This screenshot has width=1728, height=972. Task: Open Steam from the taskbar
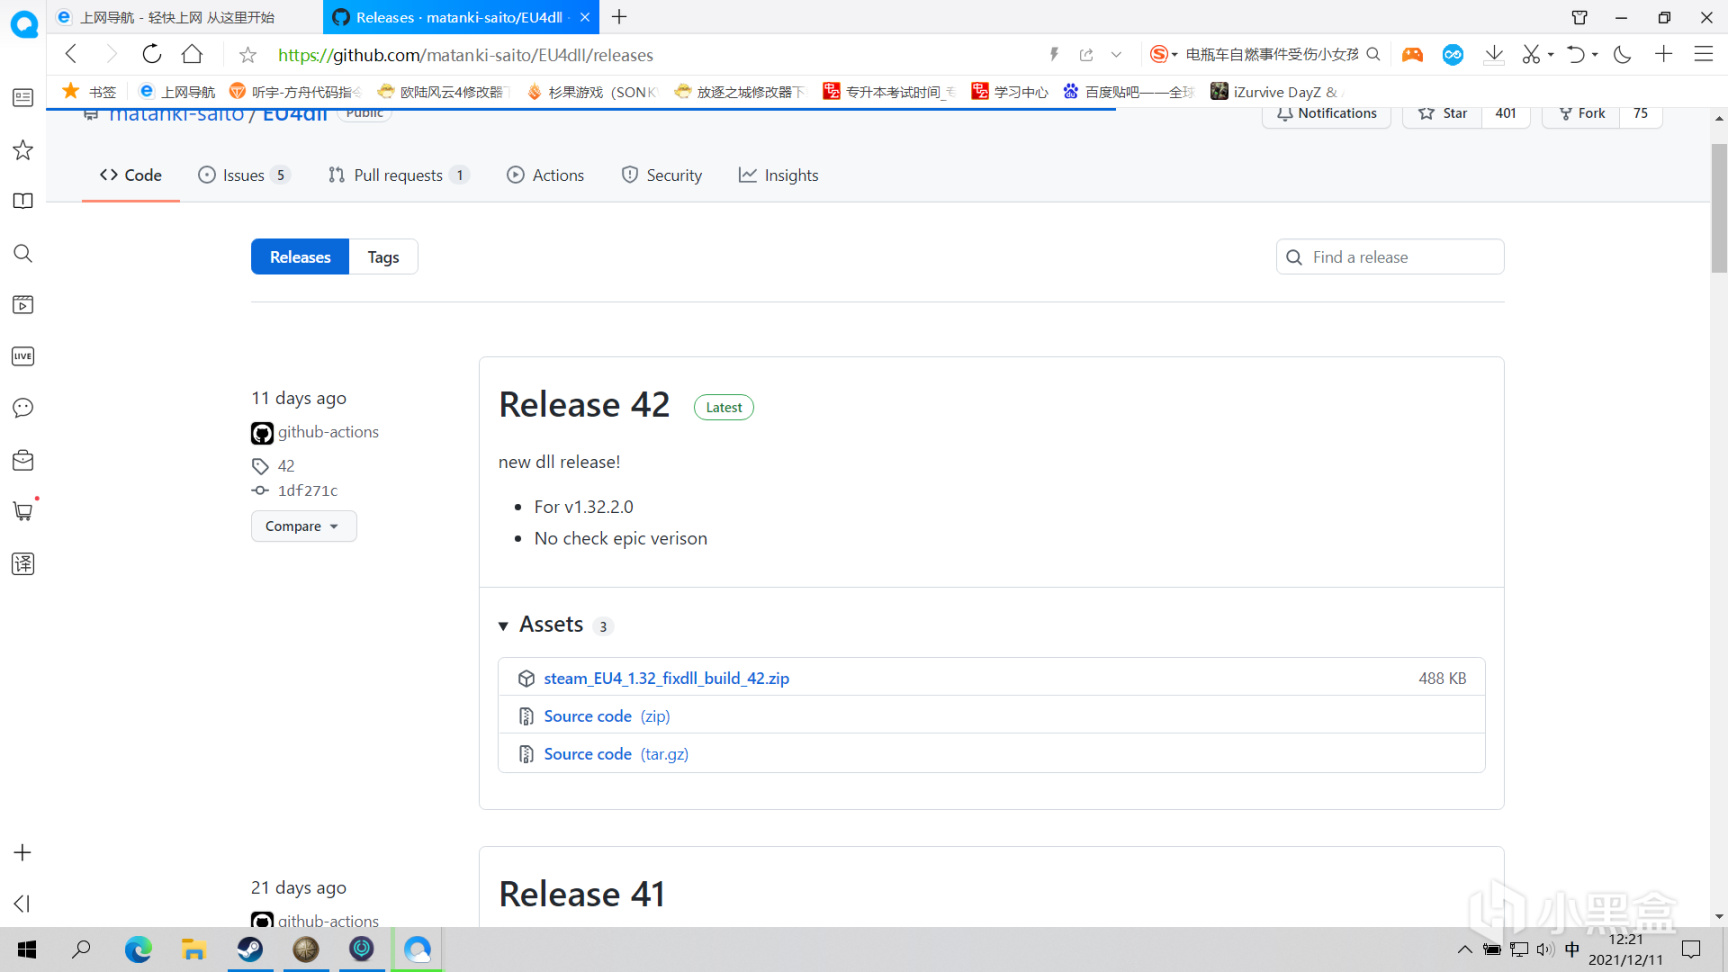[250, 949]
